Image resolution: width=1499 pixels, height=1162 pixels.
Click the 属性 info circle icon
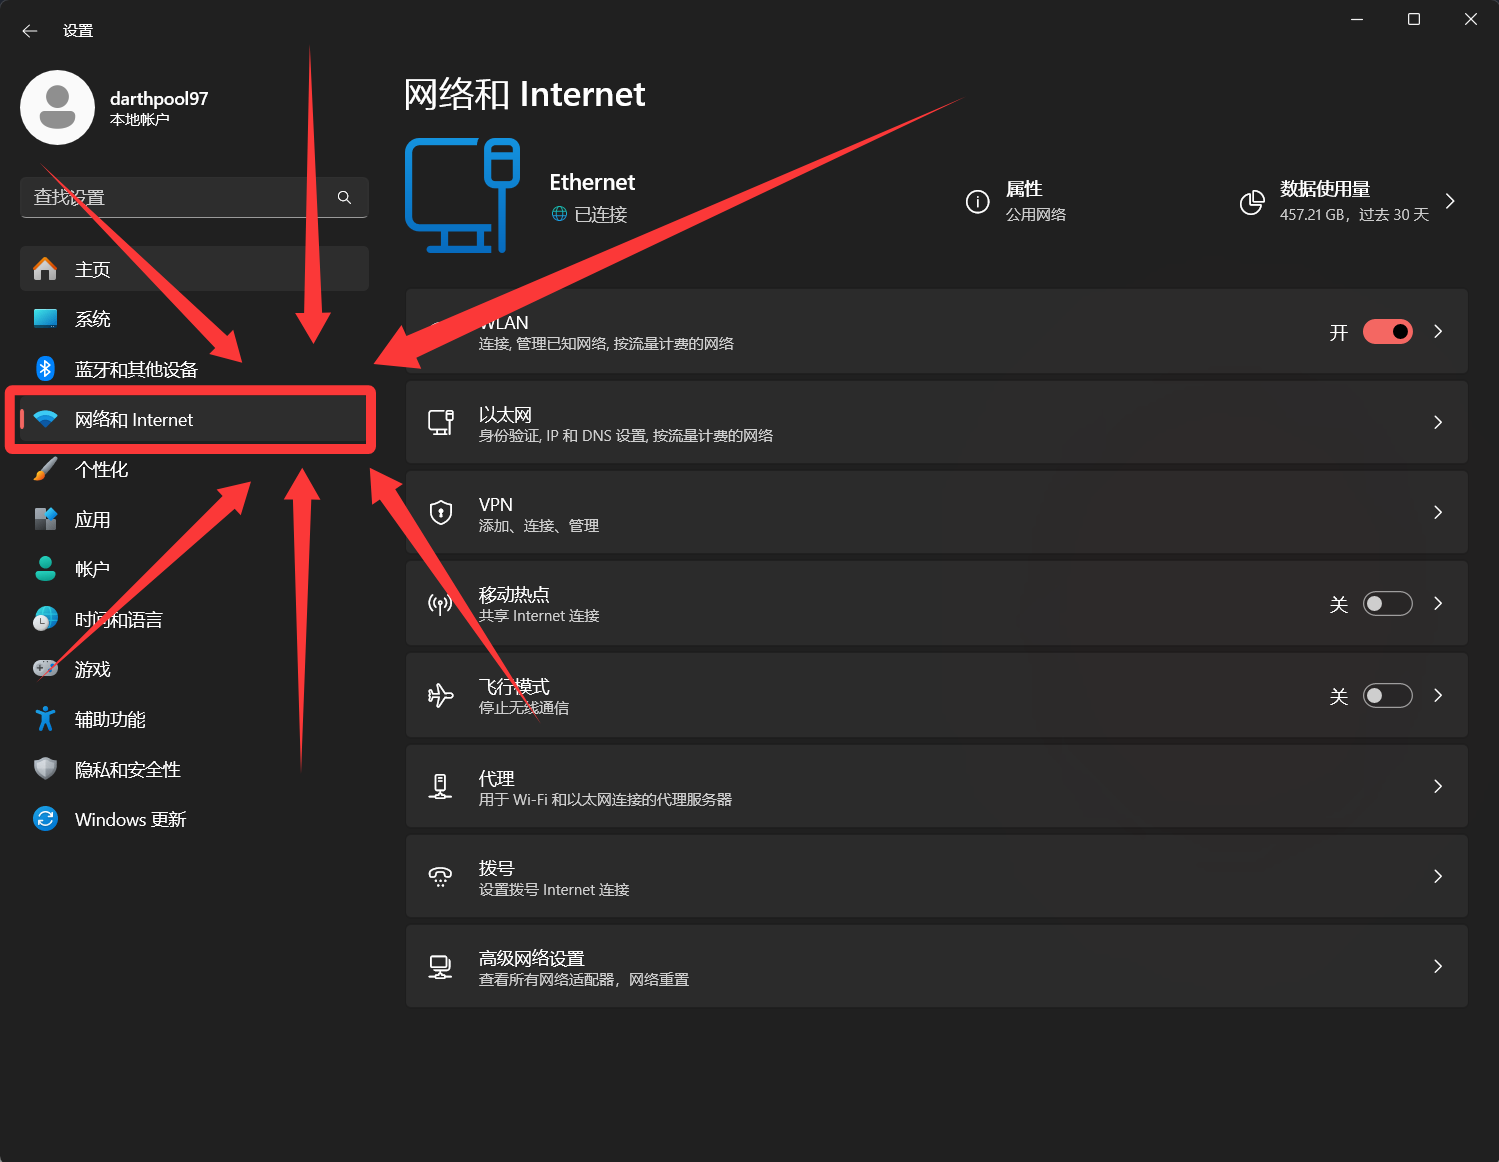pos(977,202)
